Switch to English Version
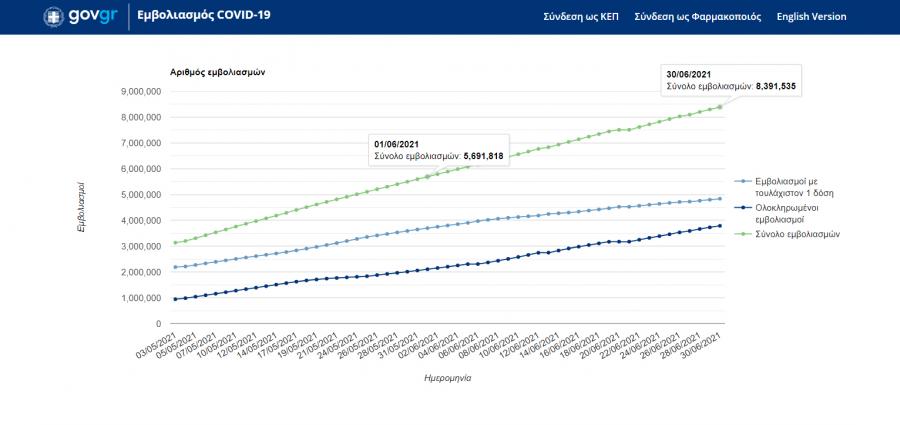Screen dimensions: 900x425 [x=811, y=17]
